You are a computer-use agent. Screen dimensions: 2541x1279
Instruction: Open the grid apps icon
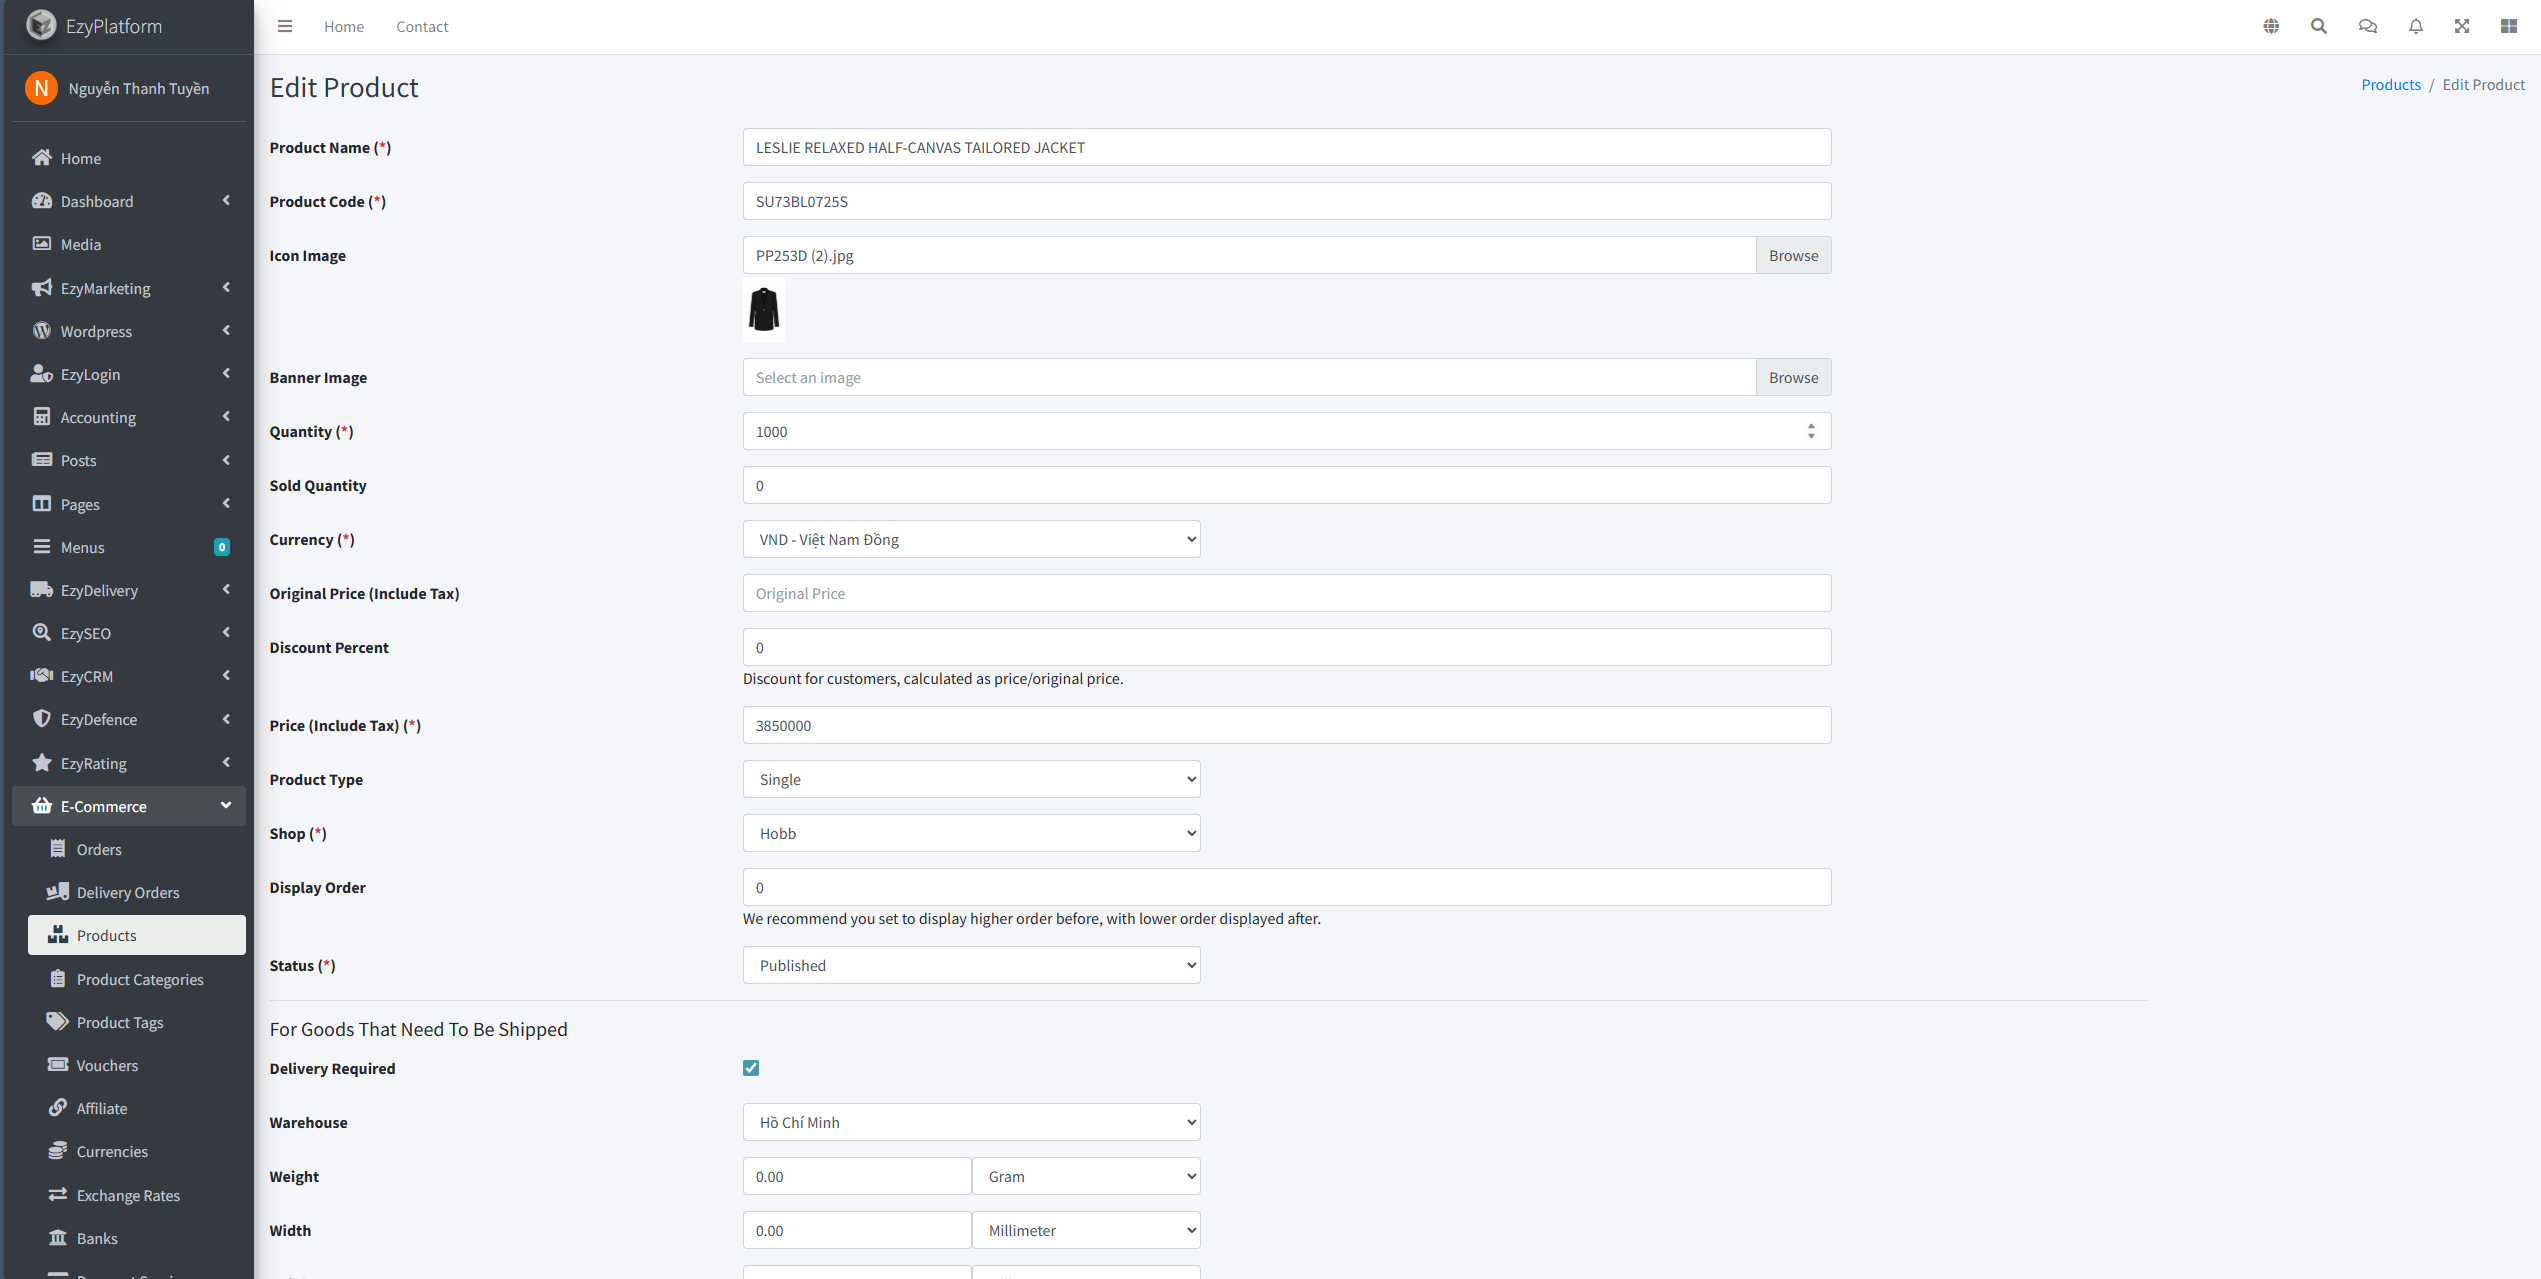click(2509, 26)
